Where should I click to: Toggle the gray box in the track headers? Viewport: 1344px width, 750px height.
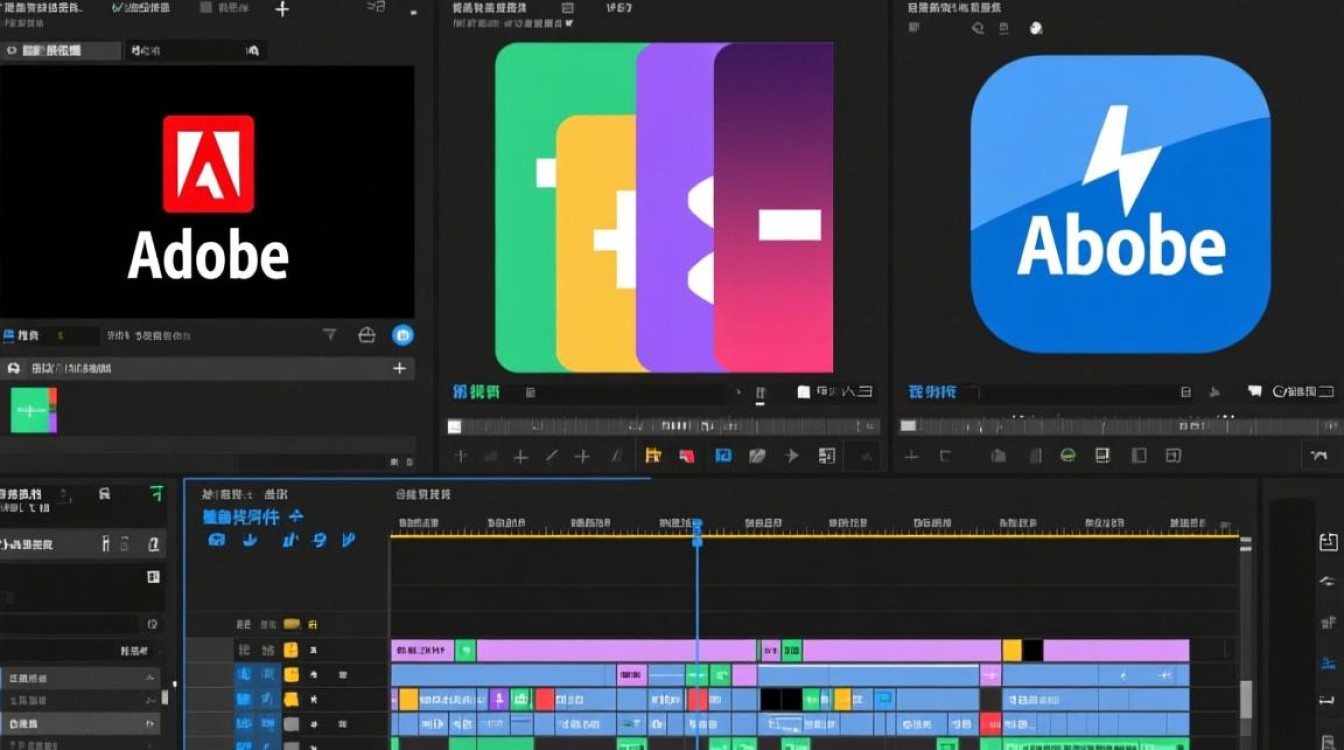(291, 724)
